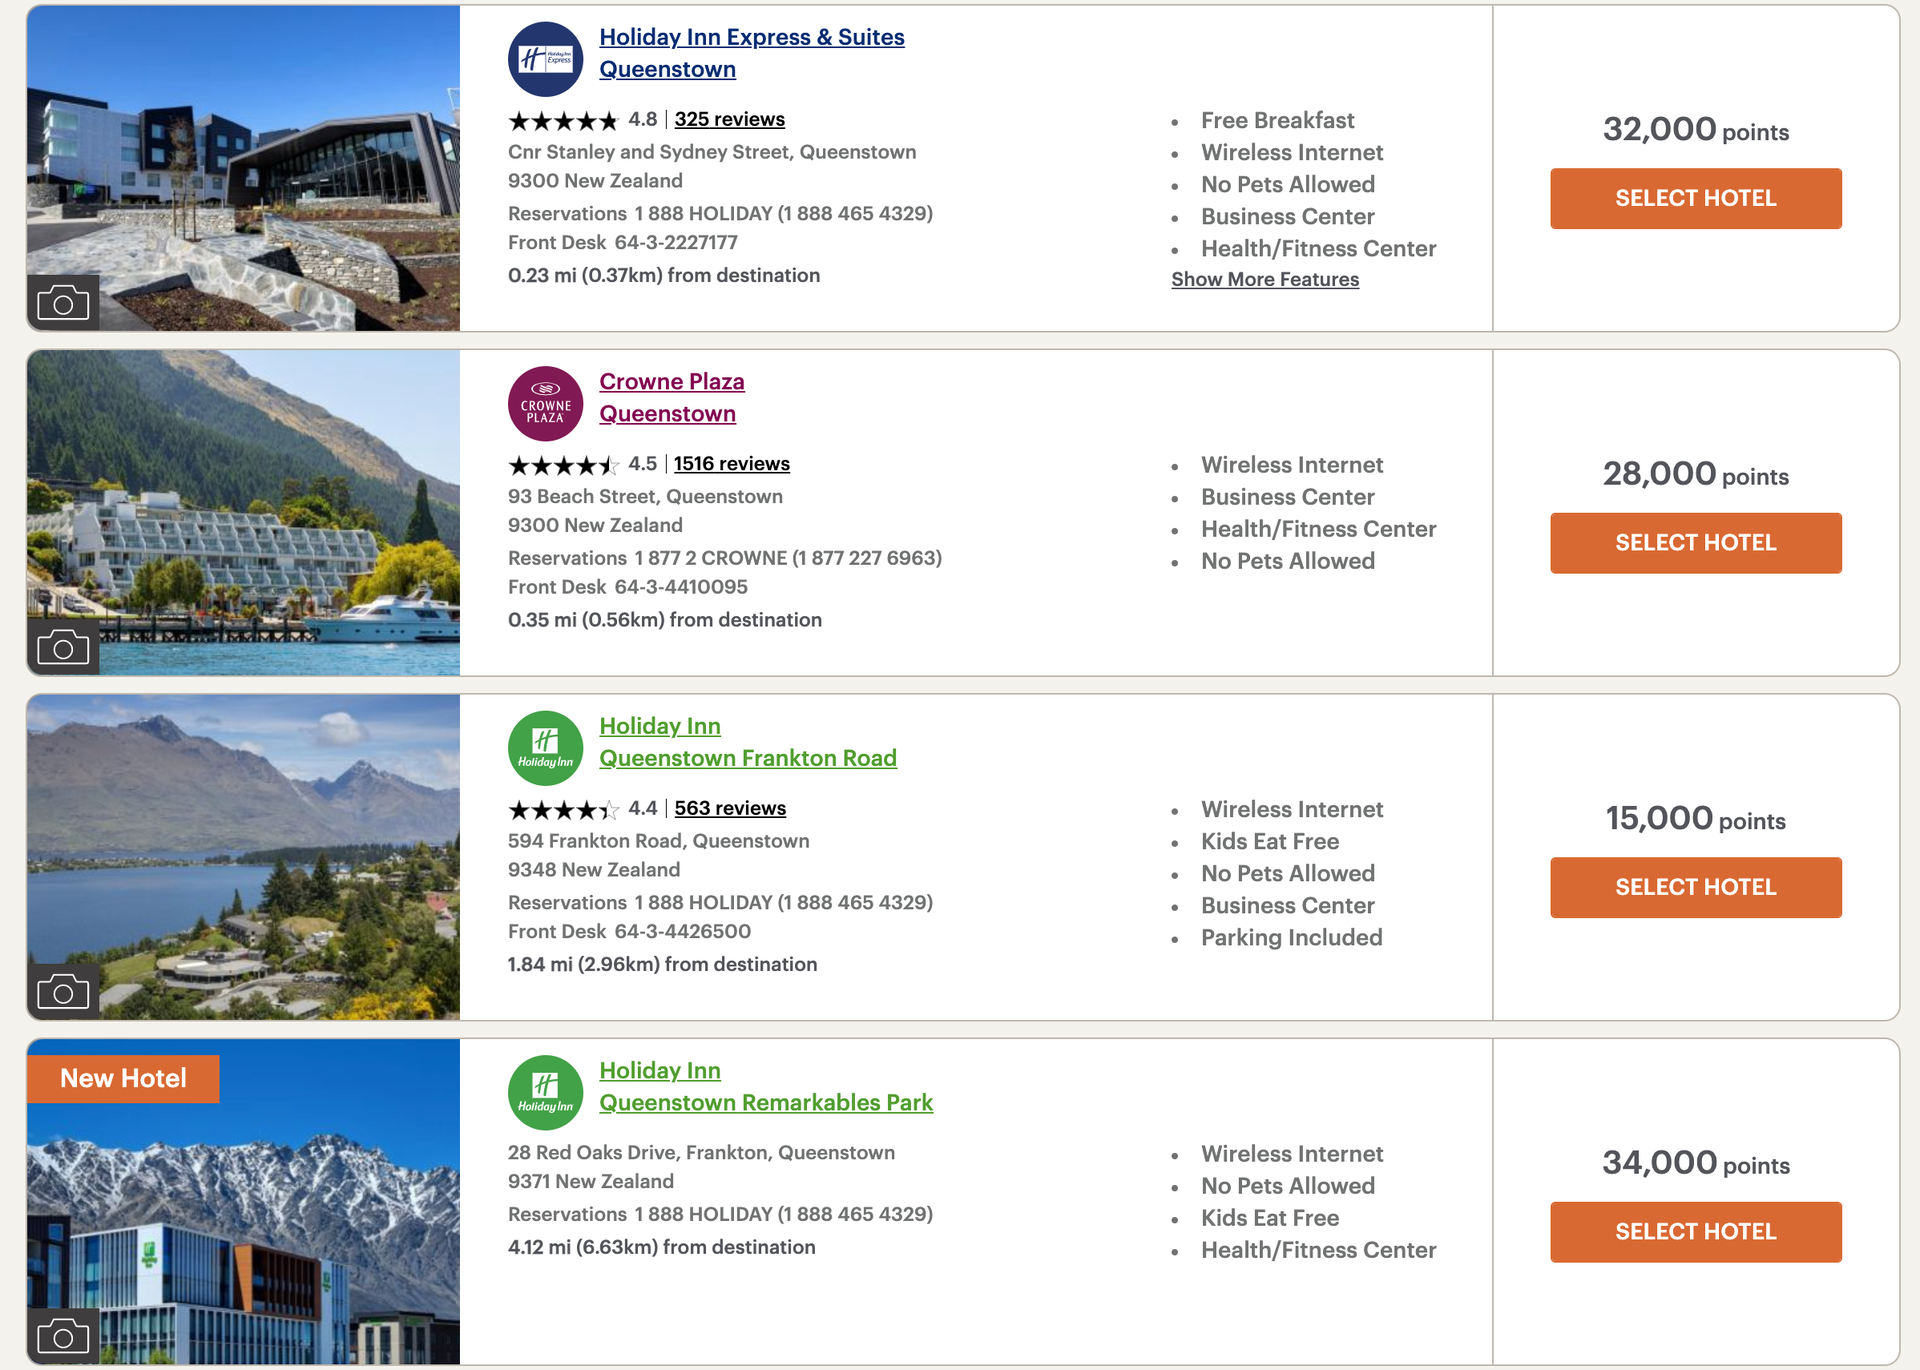The width and height of the screenshot is (1920, 1370).
Task: Read the 325 reviews for Holiday Inn Express
Action: tap(729, 120)
